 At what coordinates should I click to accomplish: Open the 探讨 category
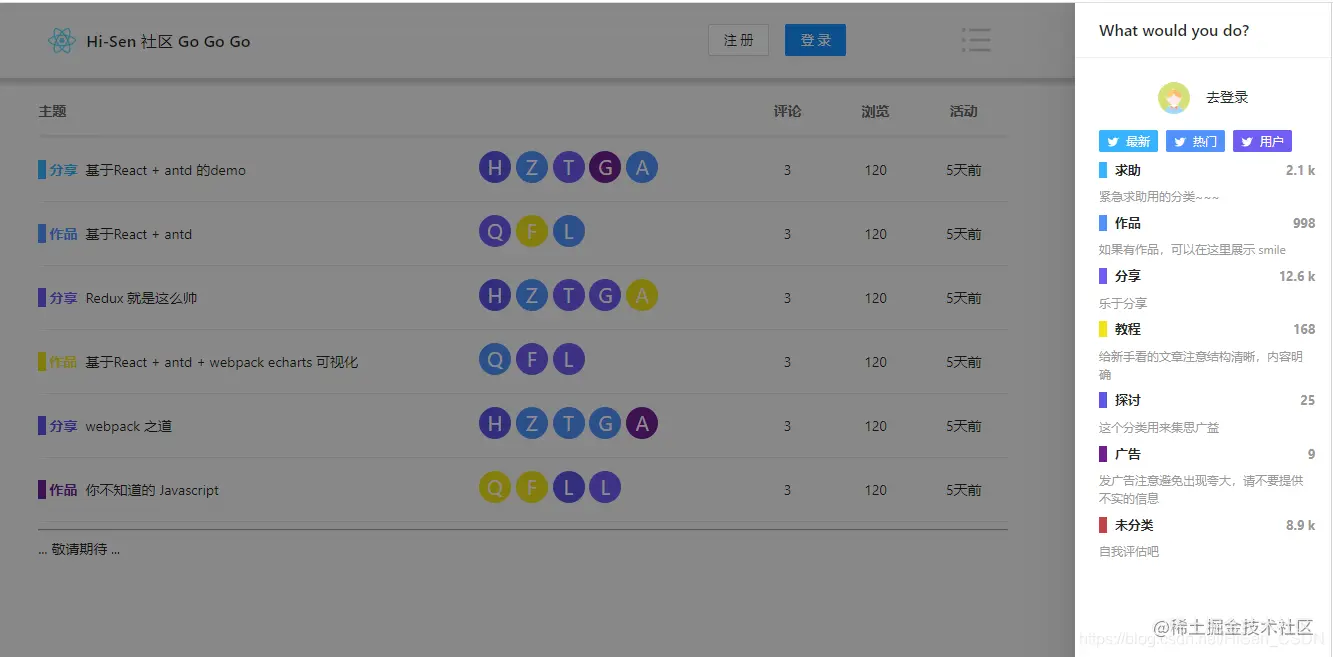[x=1128, y=400]
